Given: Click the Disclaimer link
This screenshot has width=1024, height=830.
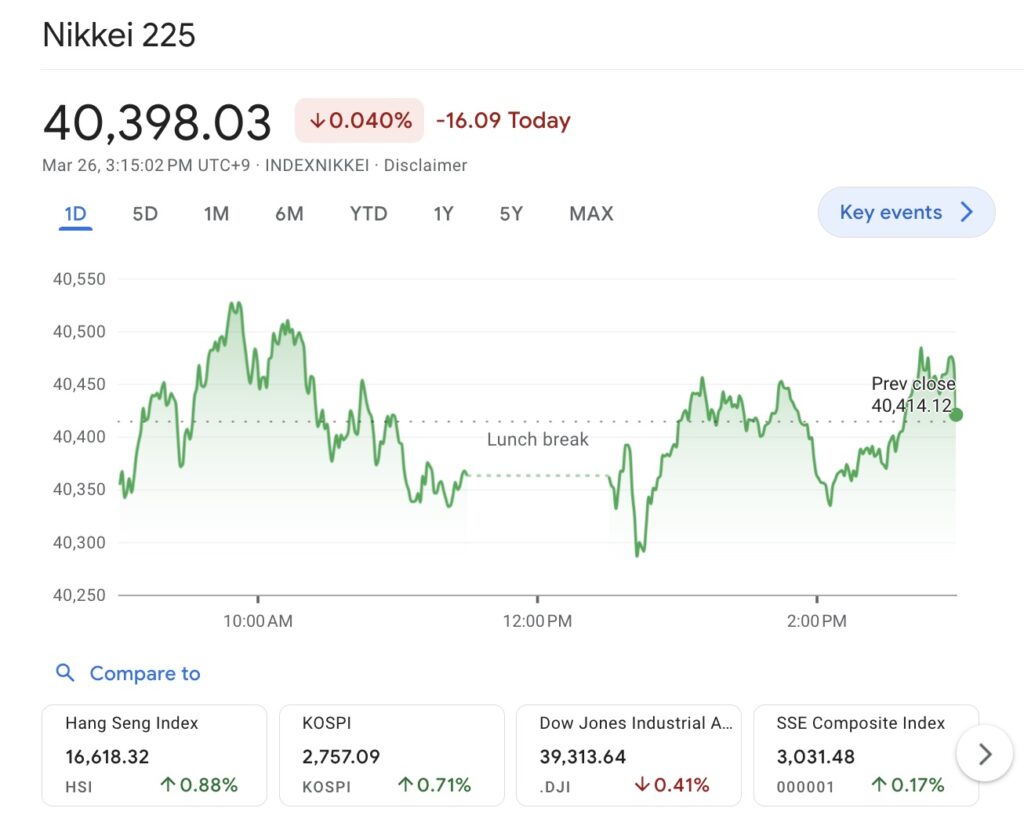Looking at the screenshot, I should [425, 165].
